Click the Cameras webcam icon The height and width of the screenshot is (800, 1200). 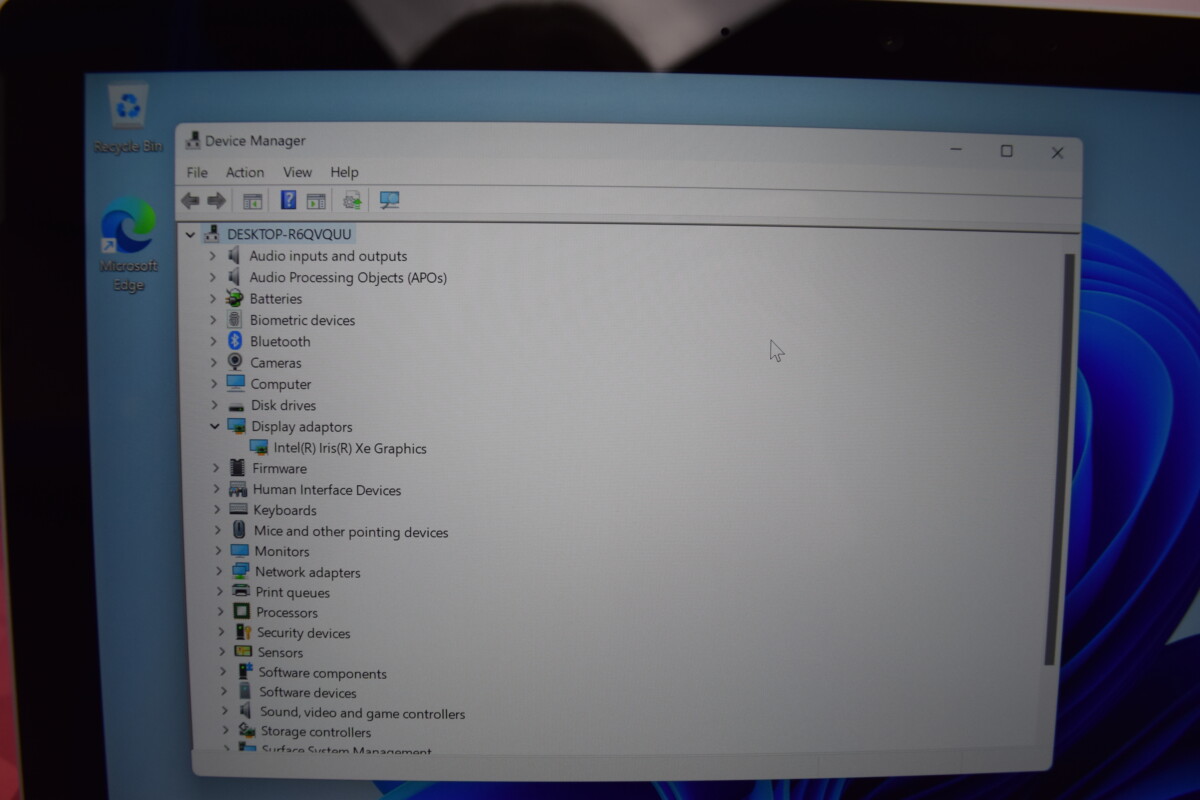(235, 362)
